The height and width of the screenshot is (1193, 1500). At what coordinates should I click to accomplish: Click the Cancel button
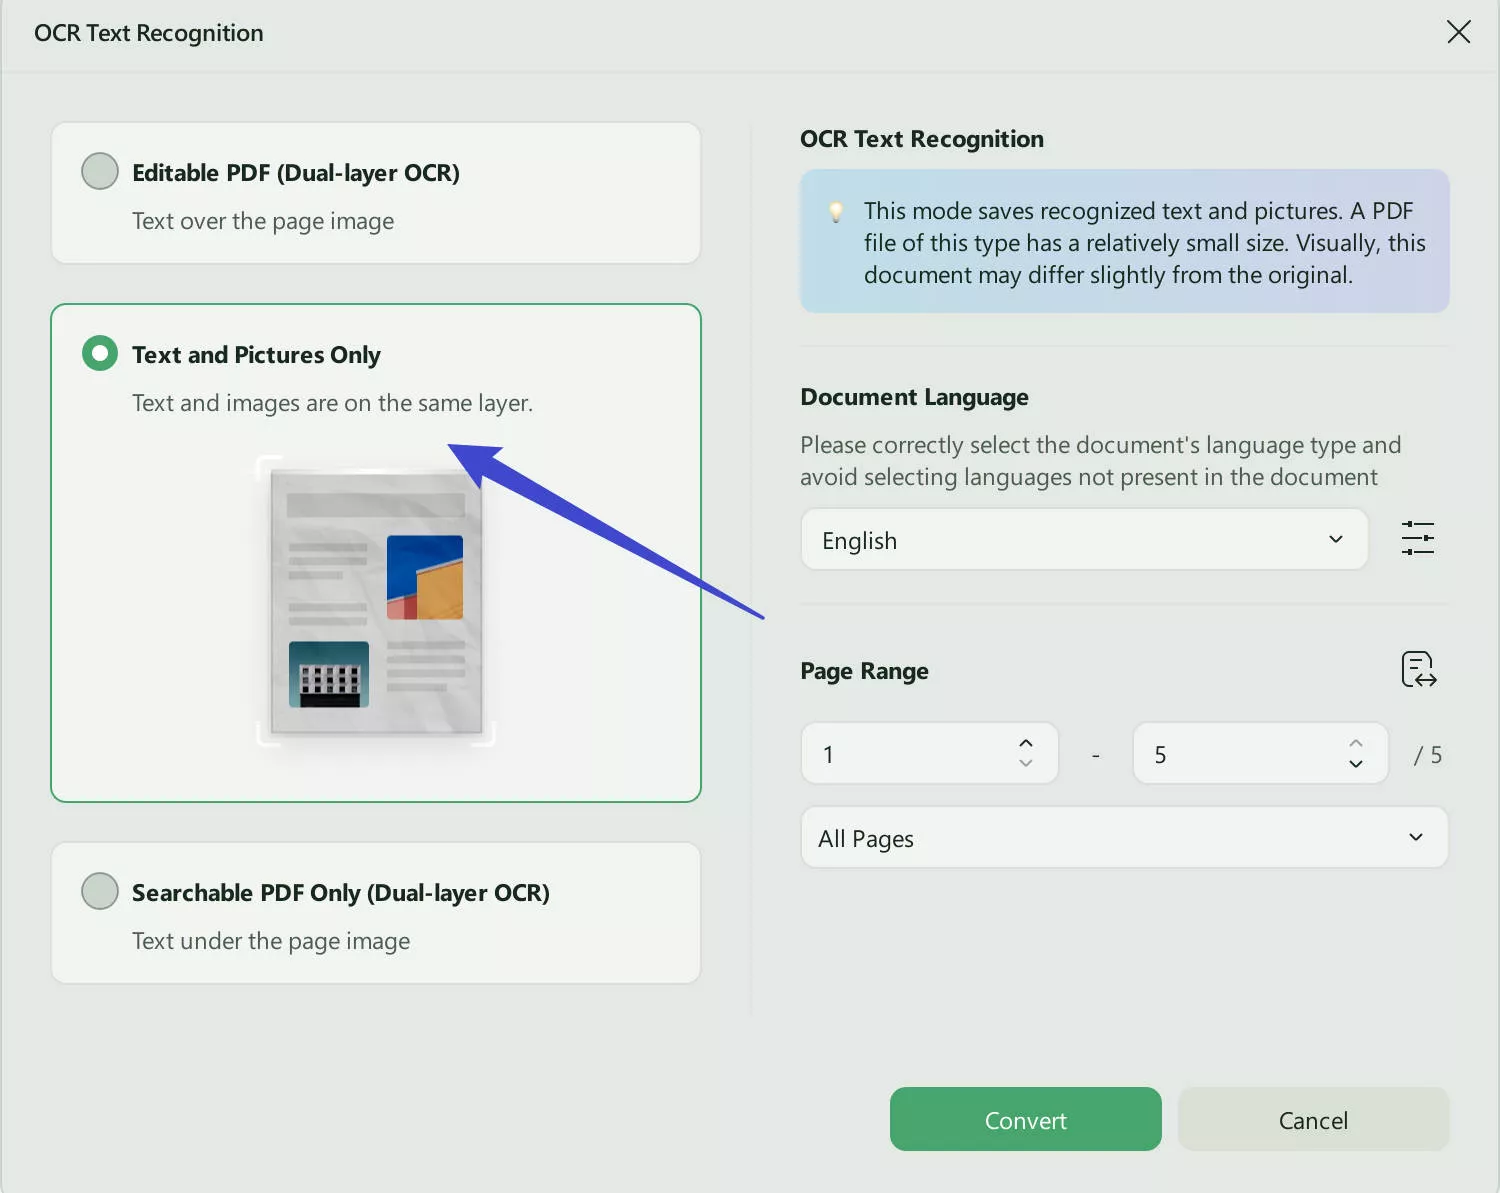1313,1119
